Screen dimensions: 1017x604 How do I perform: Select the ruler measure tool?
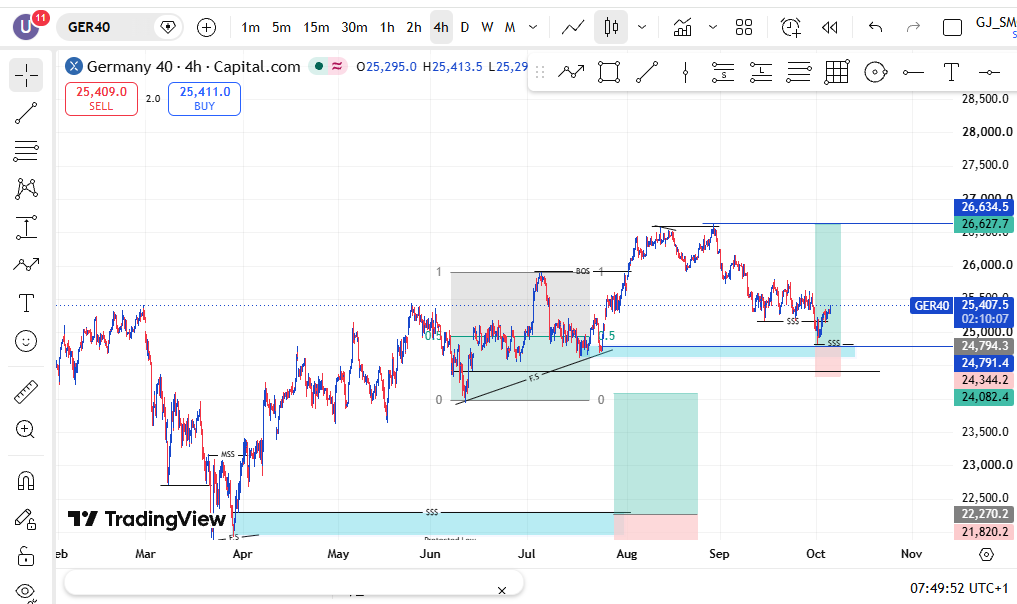click(26, 391)
